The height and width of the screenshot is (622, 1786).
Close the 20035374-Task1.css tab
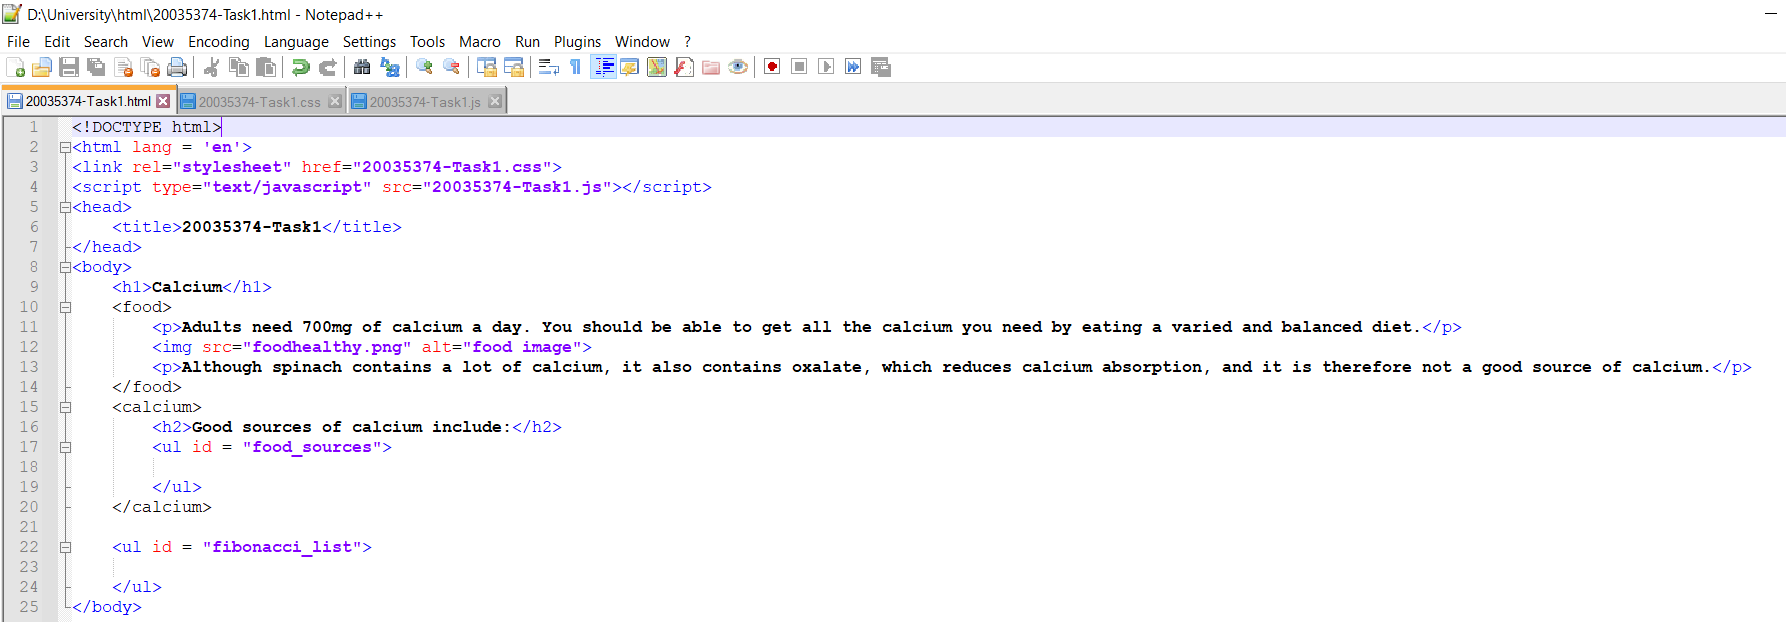[x=335, y=102]
